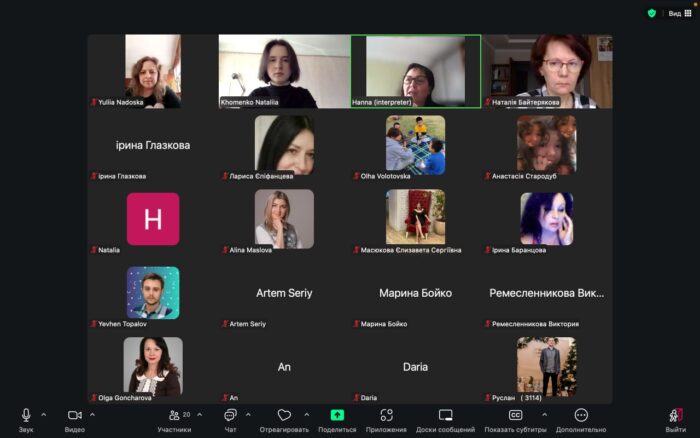Select Hanna (interpreter) video tile
Screen dimensions: 700x438
click(415, 70)
